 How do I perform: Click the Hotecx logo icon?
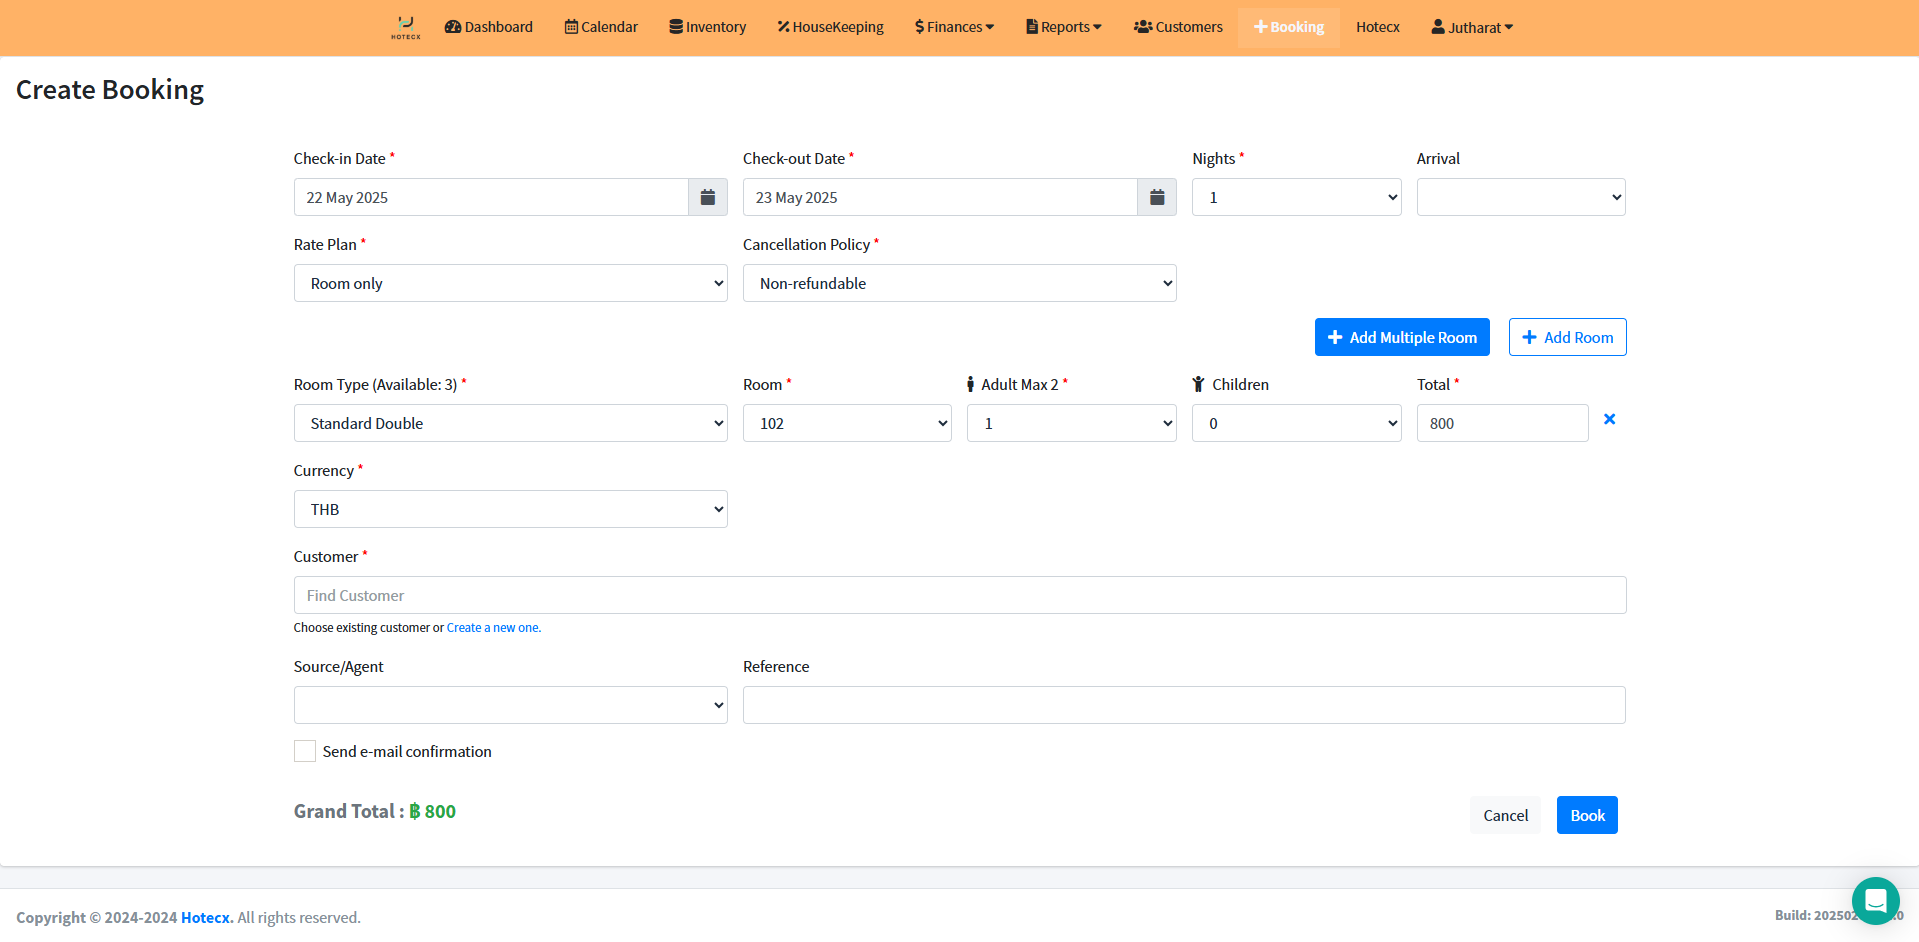click(x=405, y=27)
